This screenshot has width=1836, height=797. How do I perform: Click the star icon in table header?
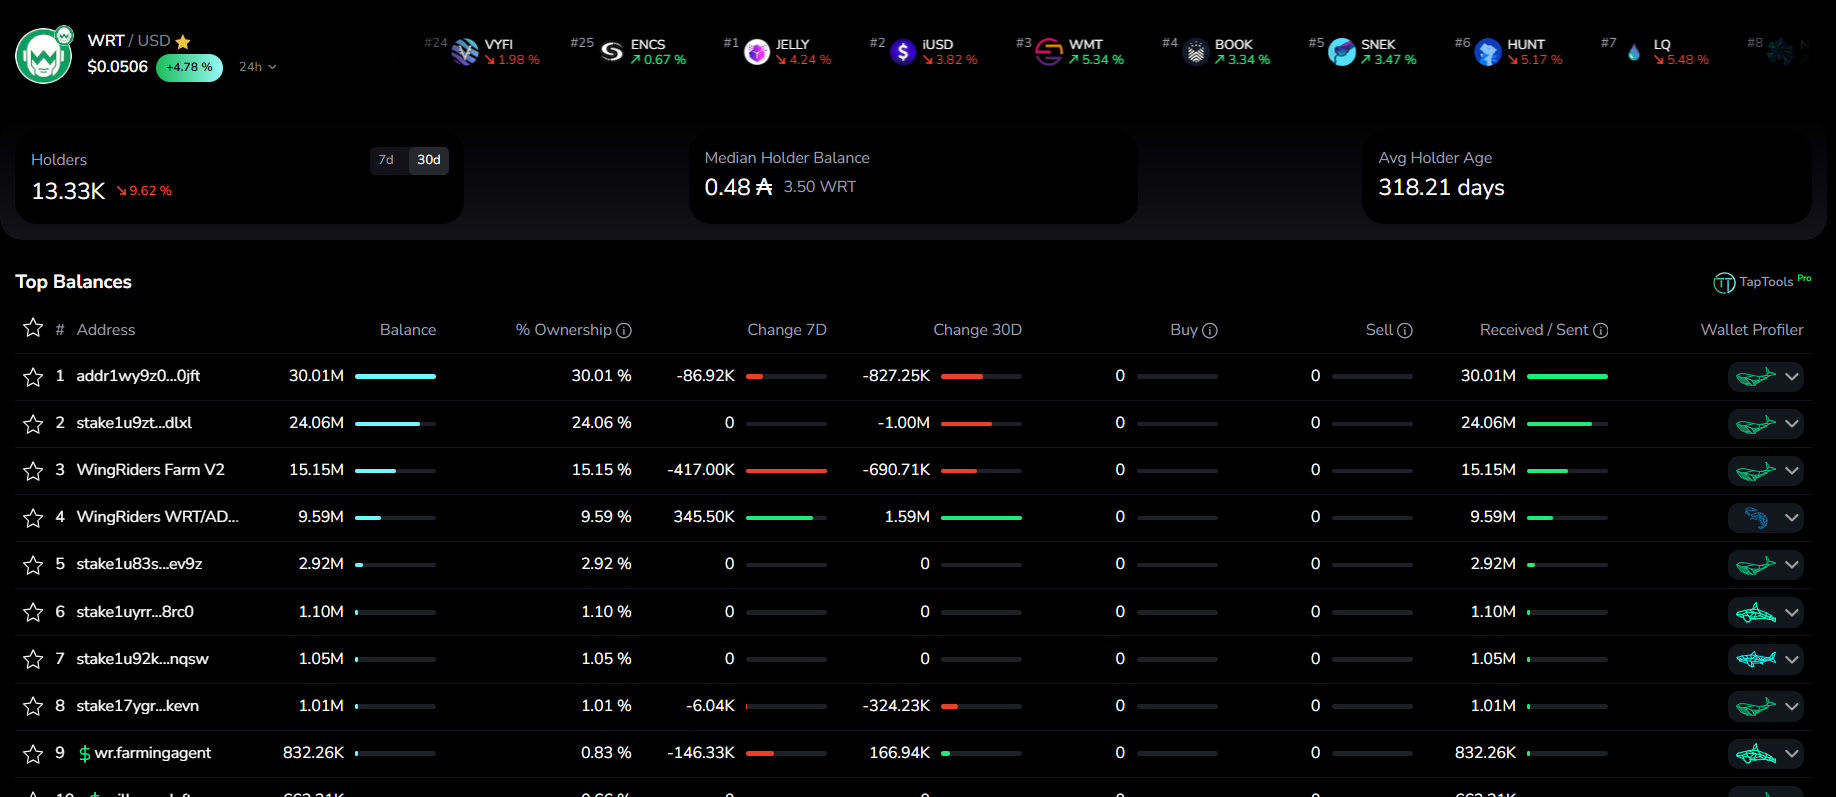[x=33, y=328]
